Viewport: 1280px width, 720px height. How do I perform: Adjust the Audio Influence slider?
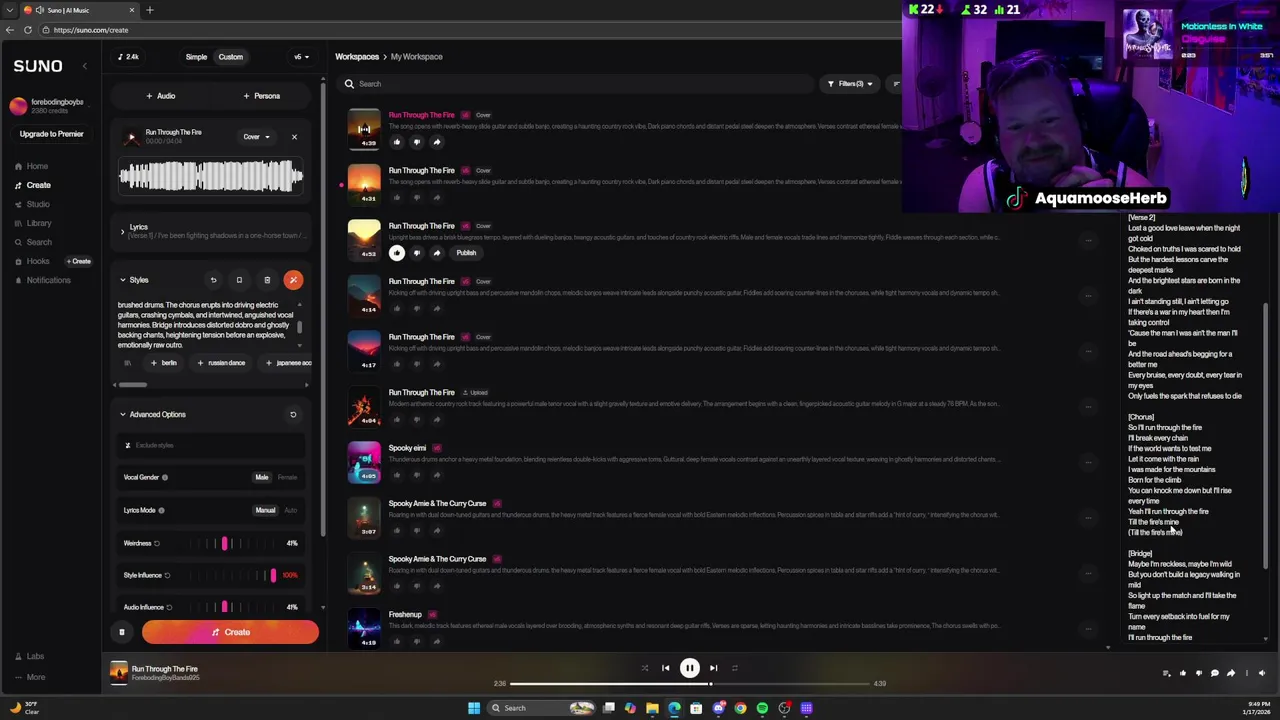tap(226, 607)
